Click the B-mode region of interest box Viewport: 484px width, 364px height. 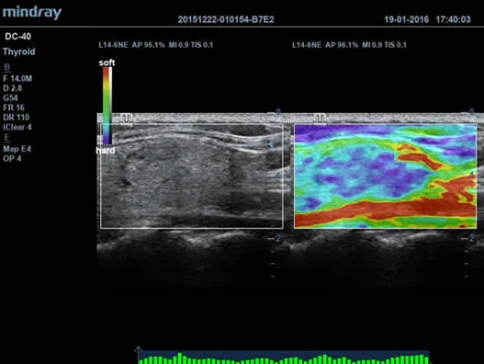tap(192, 176)
